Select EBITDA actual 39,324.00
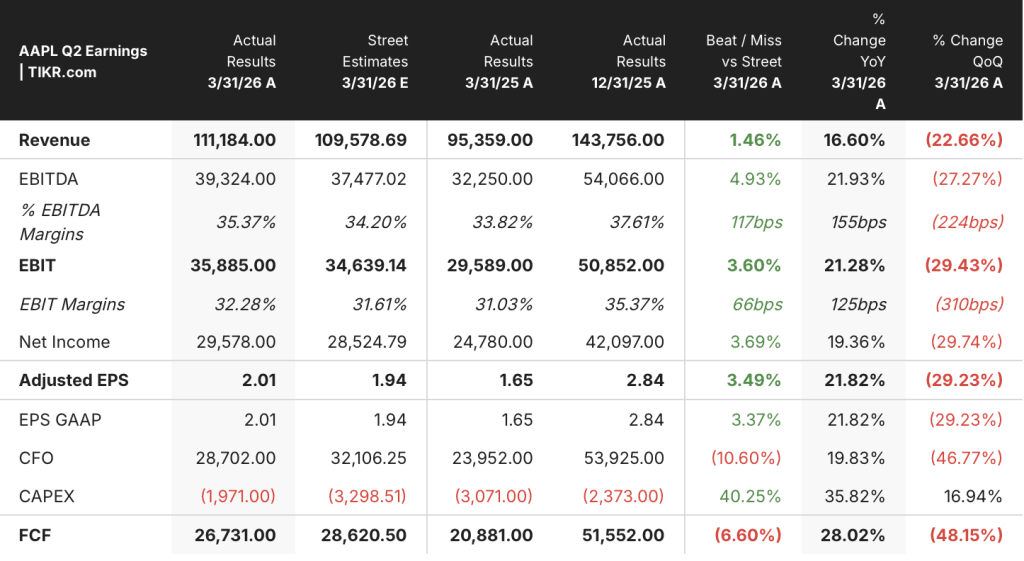Image resolution: width=1024 pixels, height=561 pixels. [235, 180]
